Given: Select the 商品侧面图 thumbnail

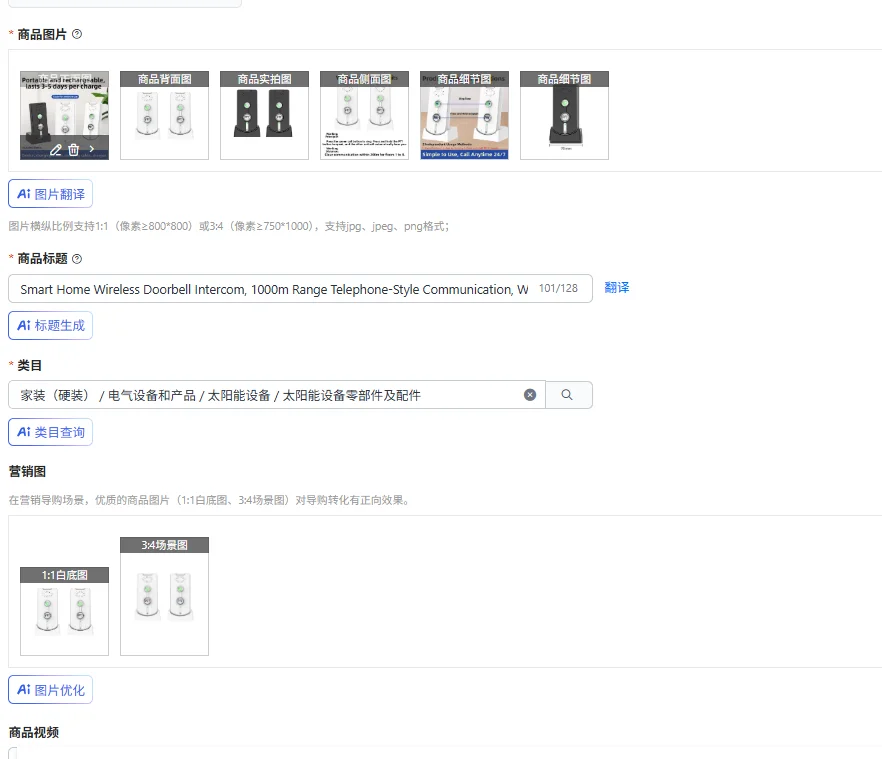Looking at the screenshot, I should coord(364,115).
